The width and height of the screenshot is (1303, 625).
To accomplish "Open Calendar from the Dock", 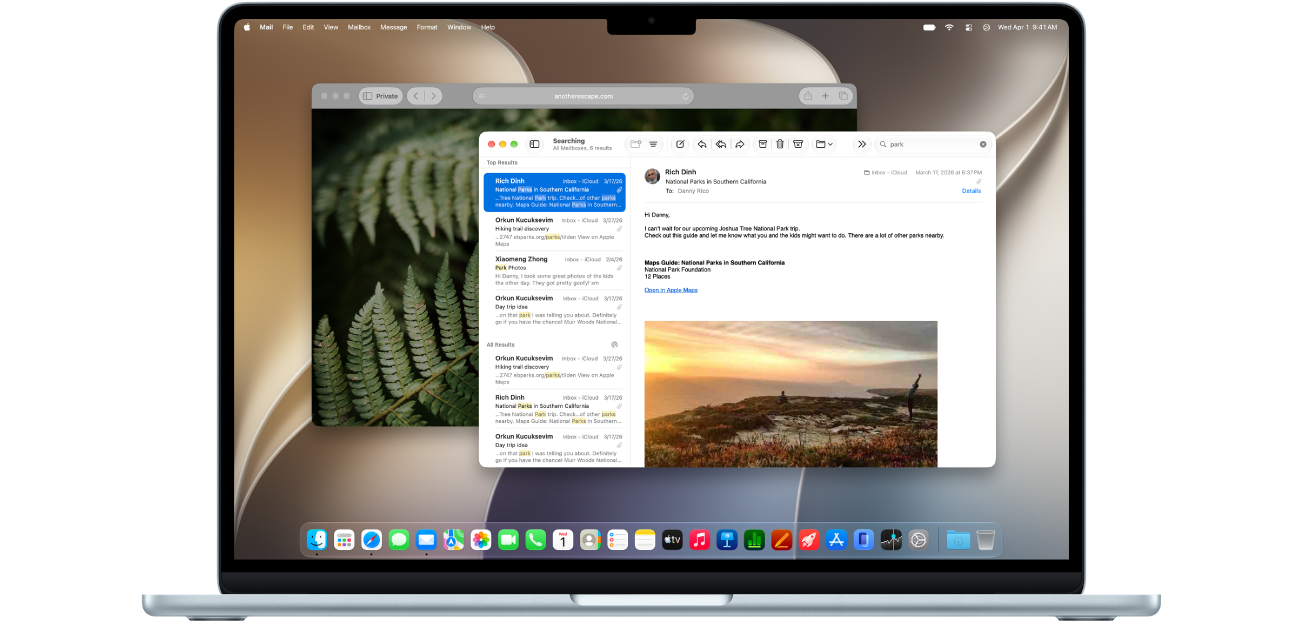I will (563, 539).
